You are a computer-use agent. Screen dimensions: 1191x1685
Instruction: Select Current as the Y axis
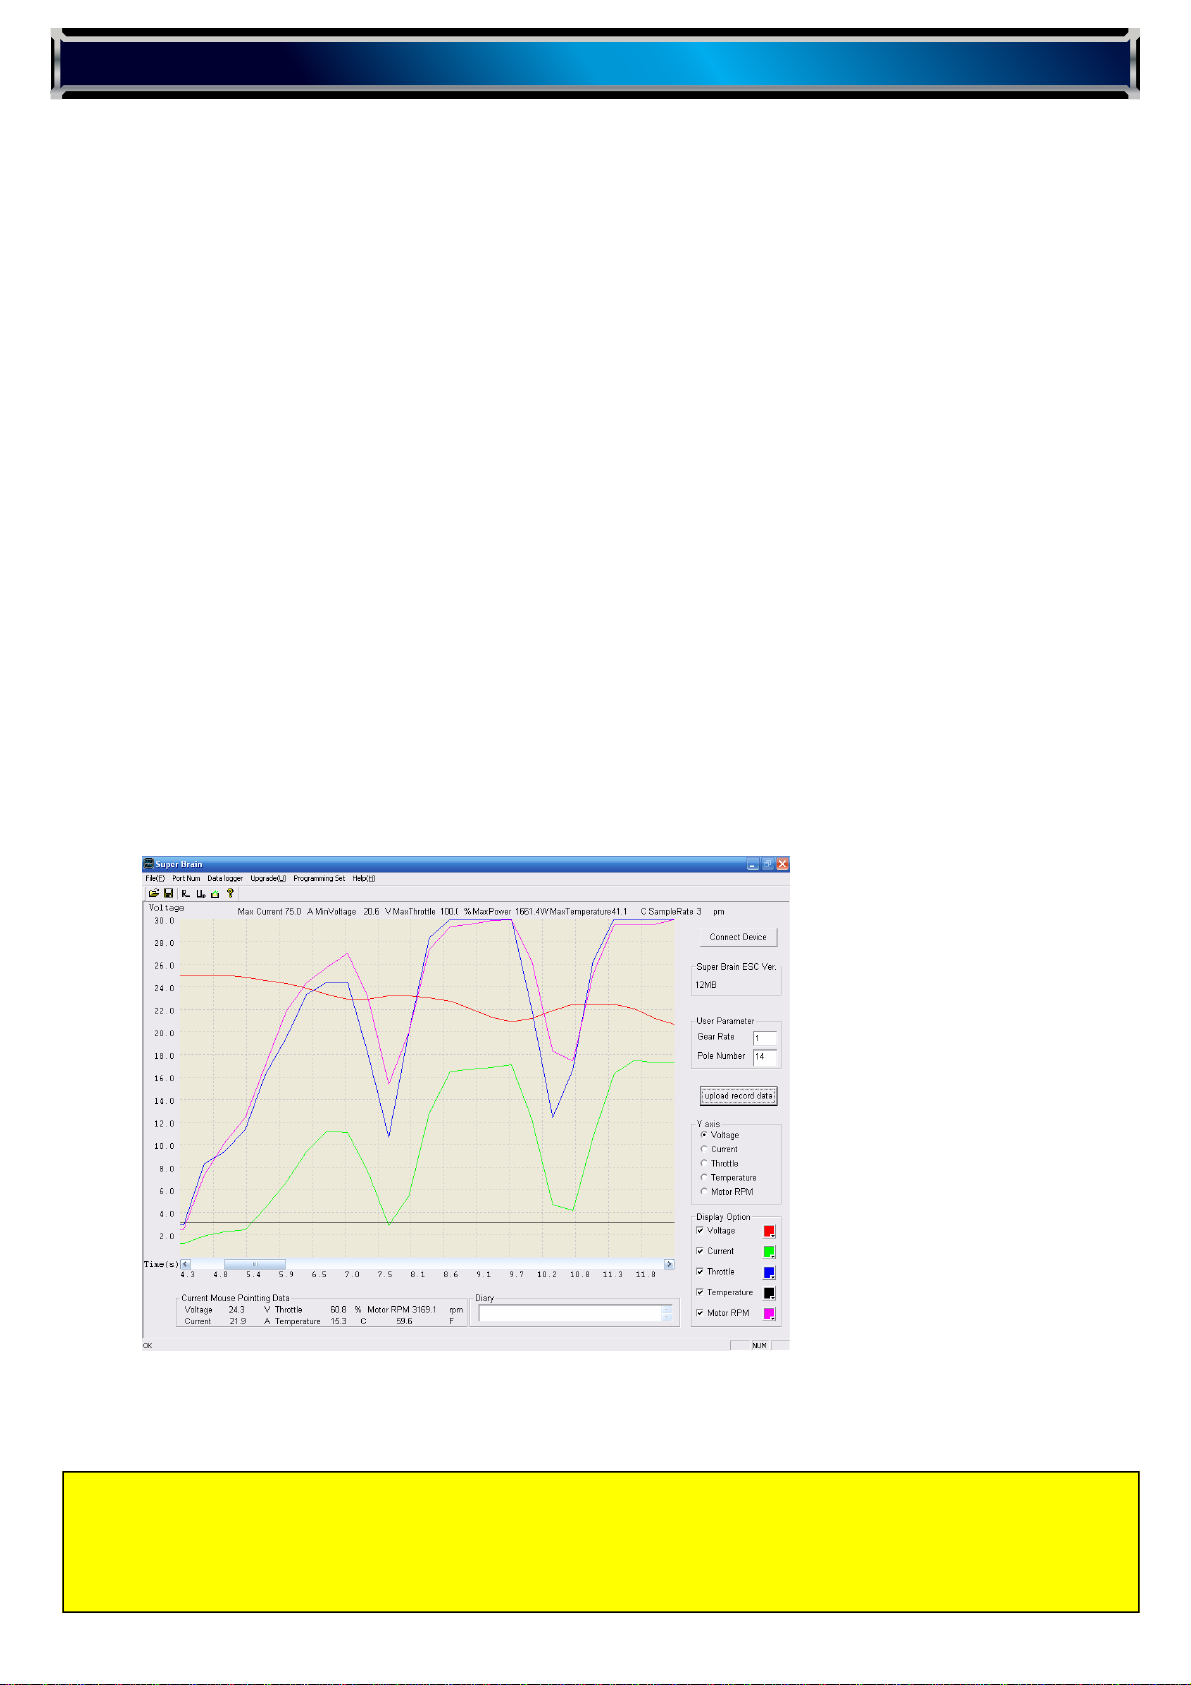(x=704, y=1149)
